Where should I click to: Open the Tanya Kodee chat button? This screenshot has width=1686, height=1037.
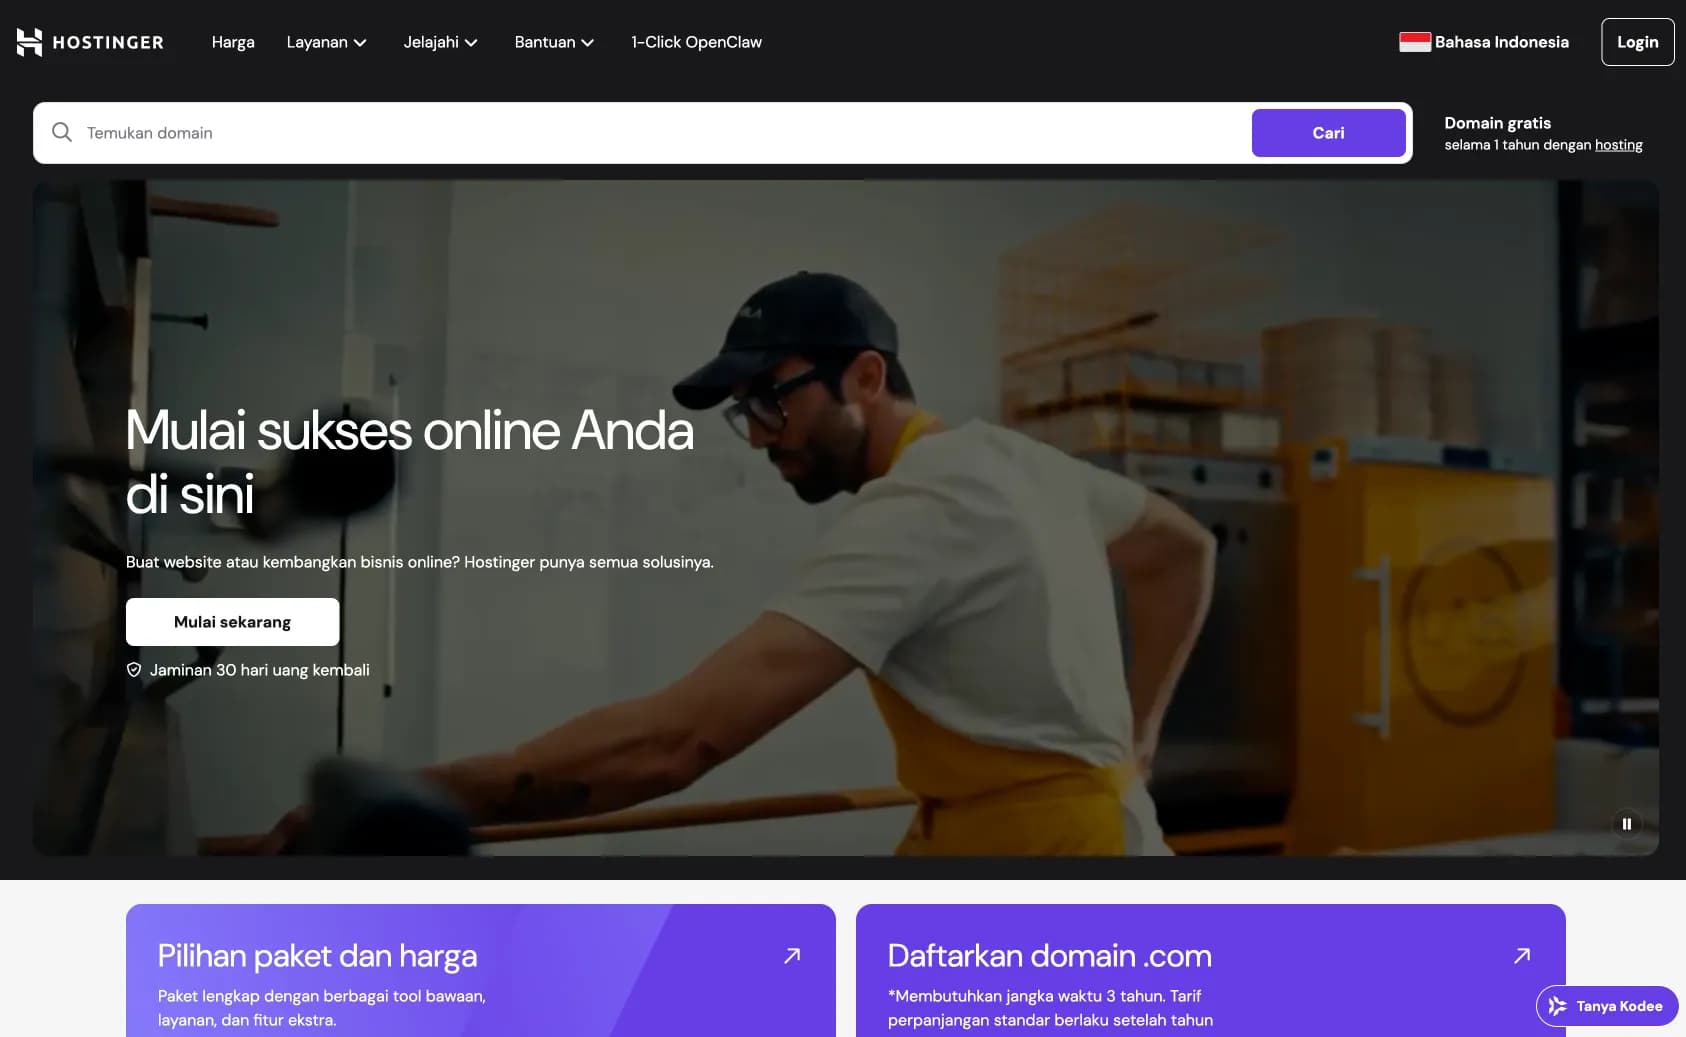point(1607,1006)
